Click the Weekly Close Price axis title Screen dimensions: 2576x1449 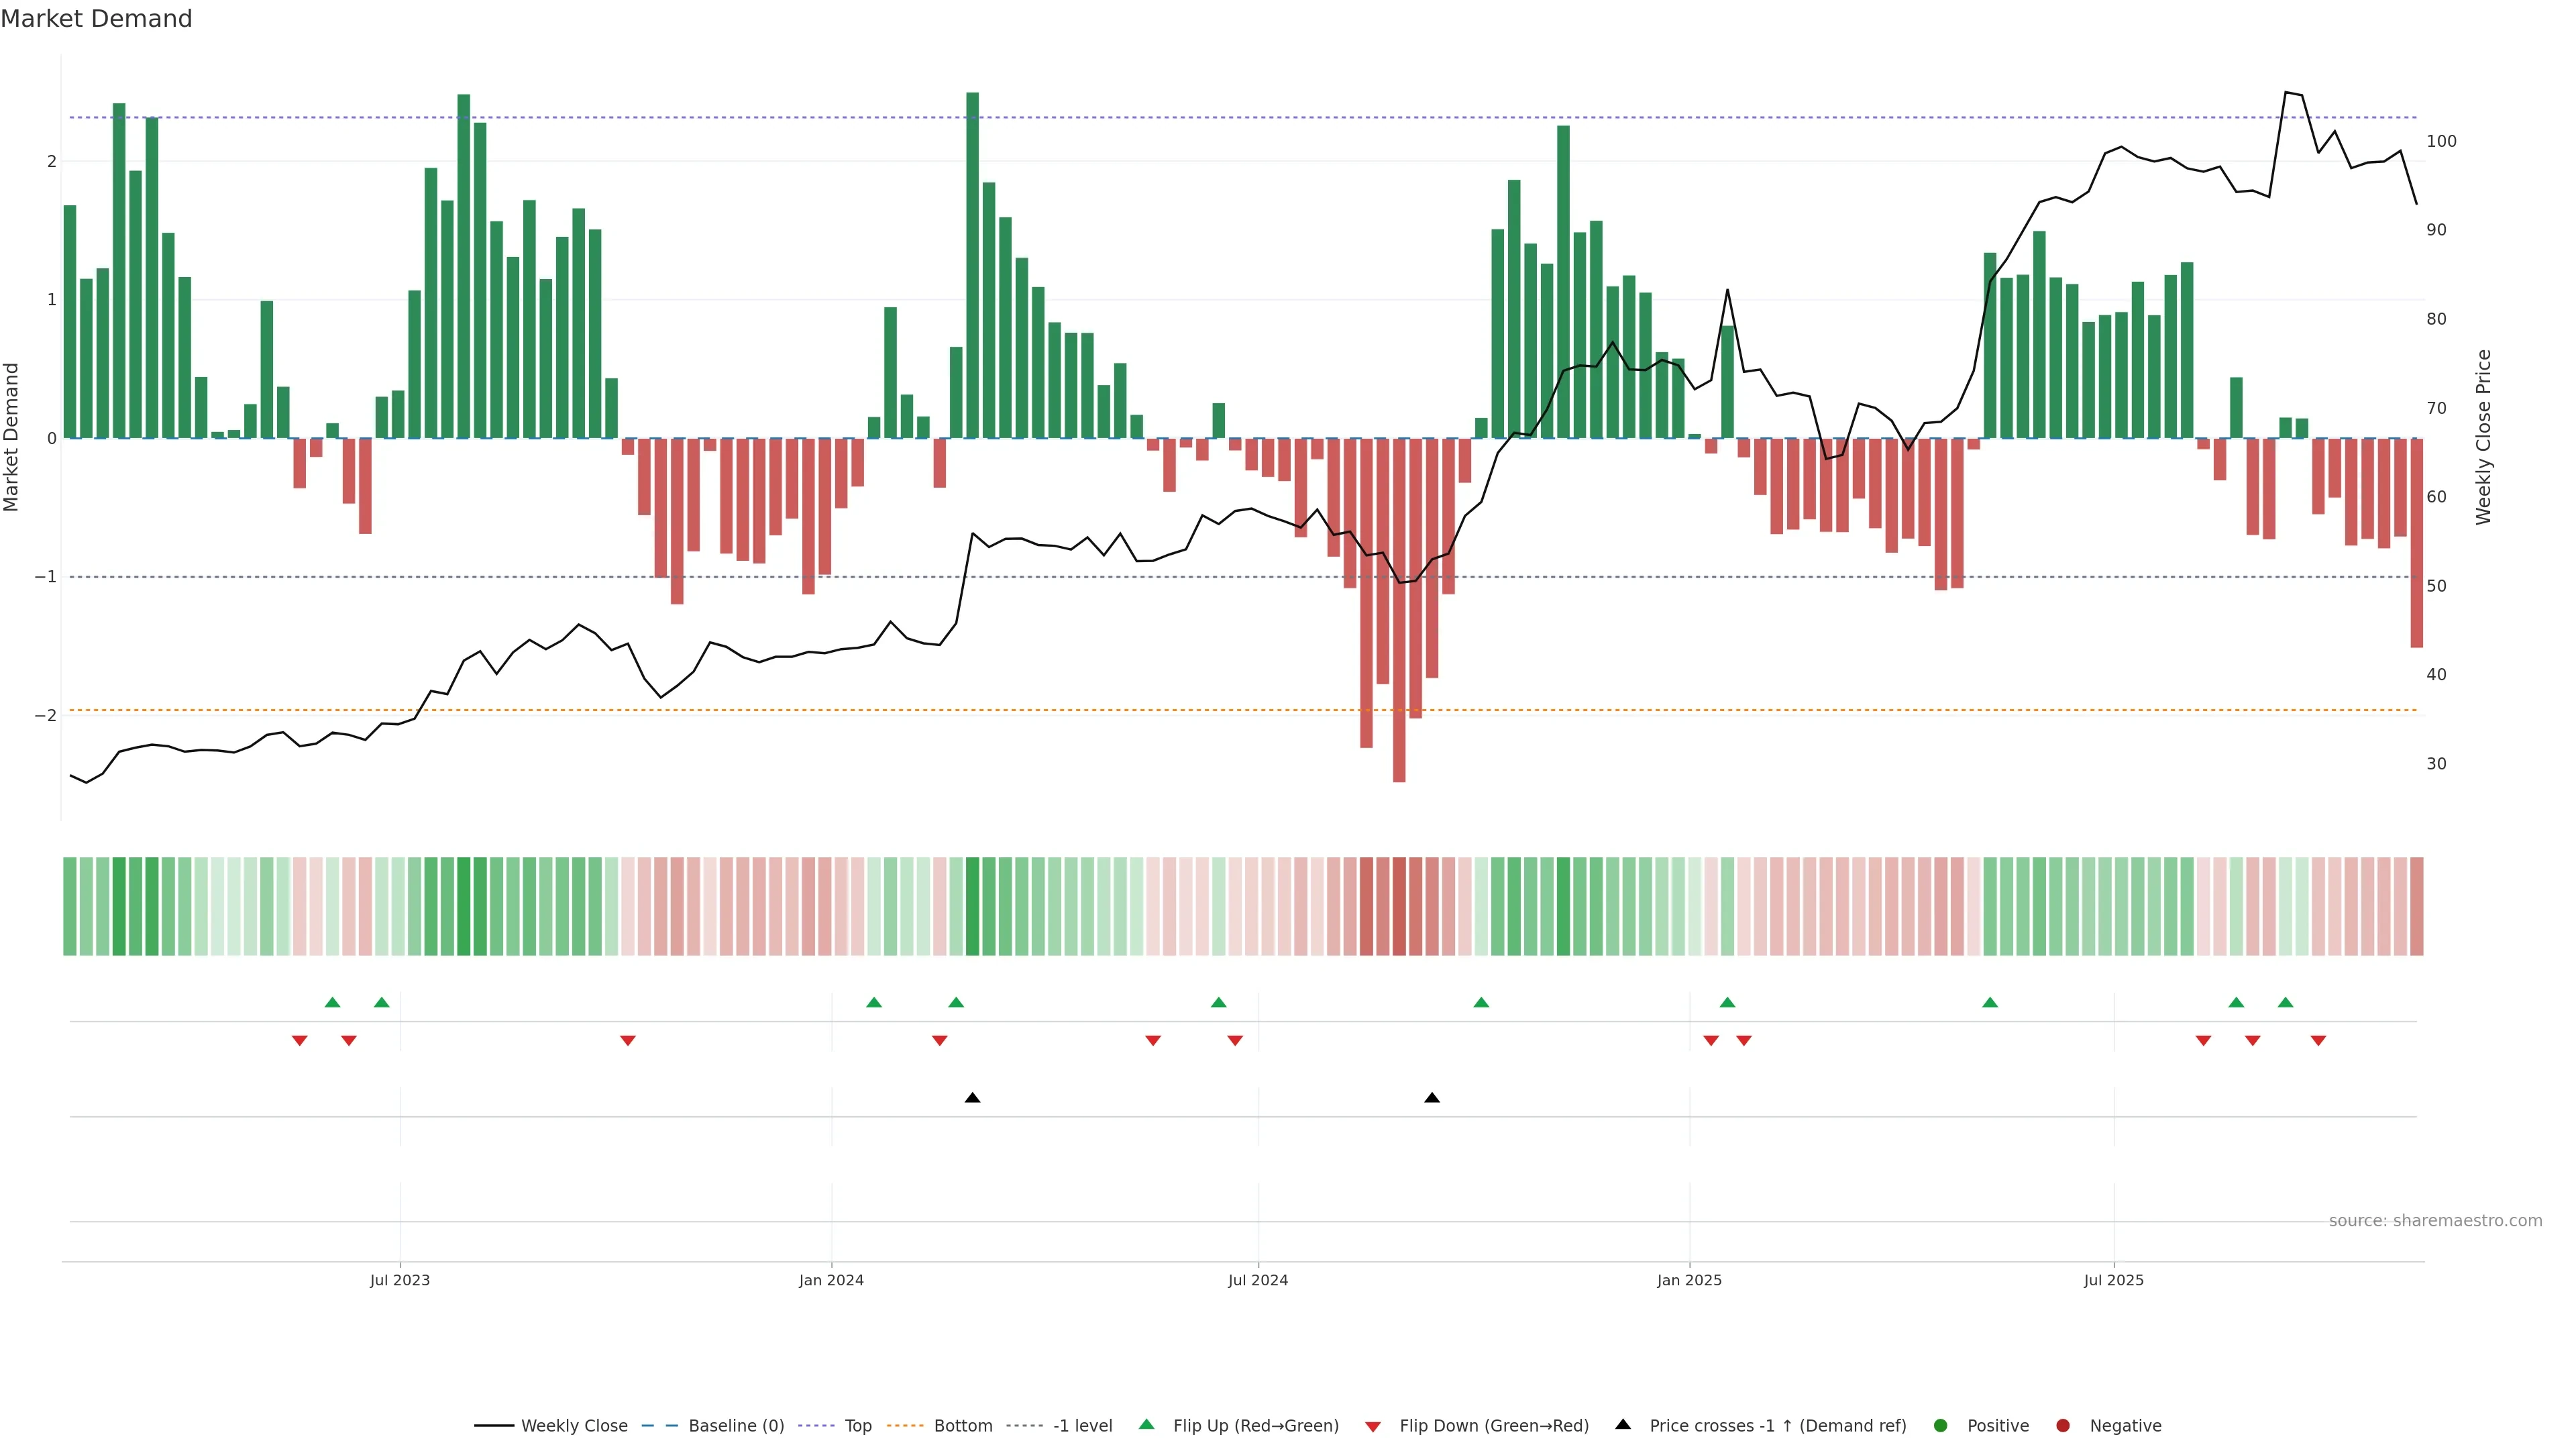point(2484,437)
